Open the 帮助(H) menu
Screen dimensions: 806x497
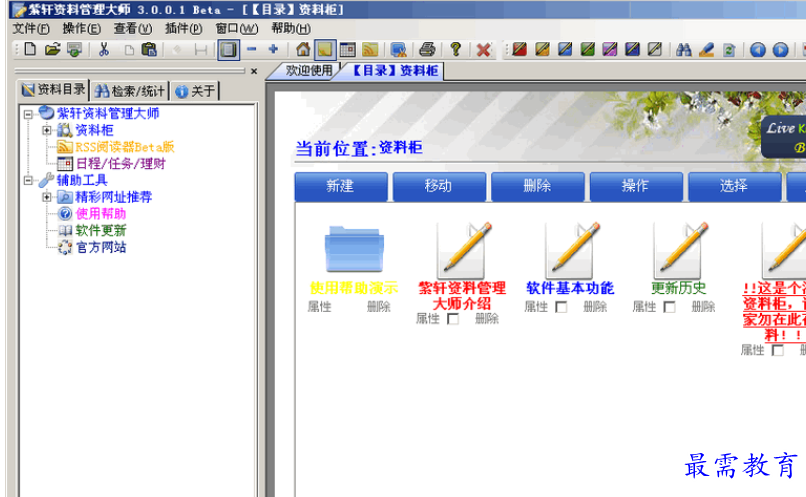291,29
